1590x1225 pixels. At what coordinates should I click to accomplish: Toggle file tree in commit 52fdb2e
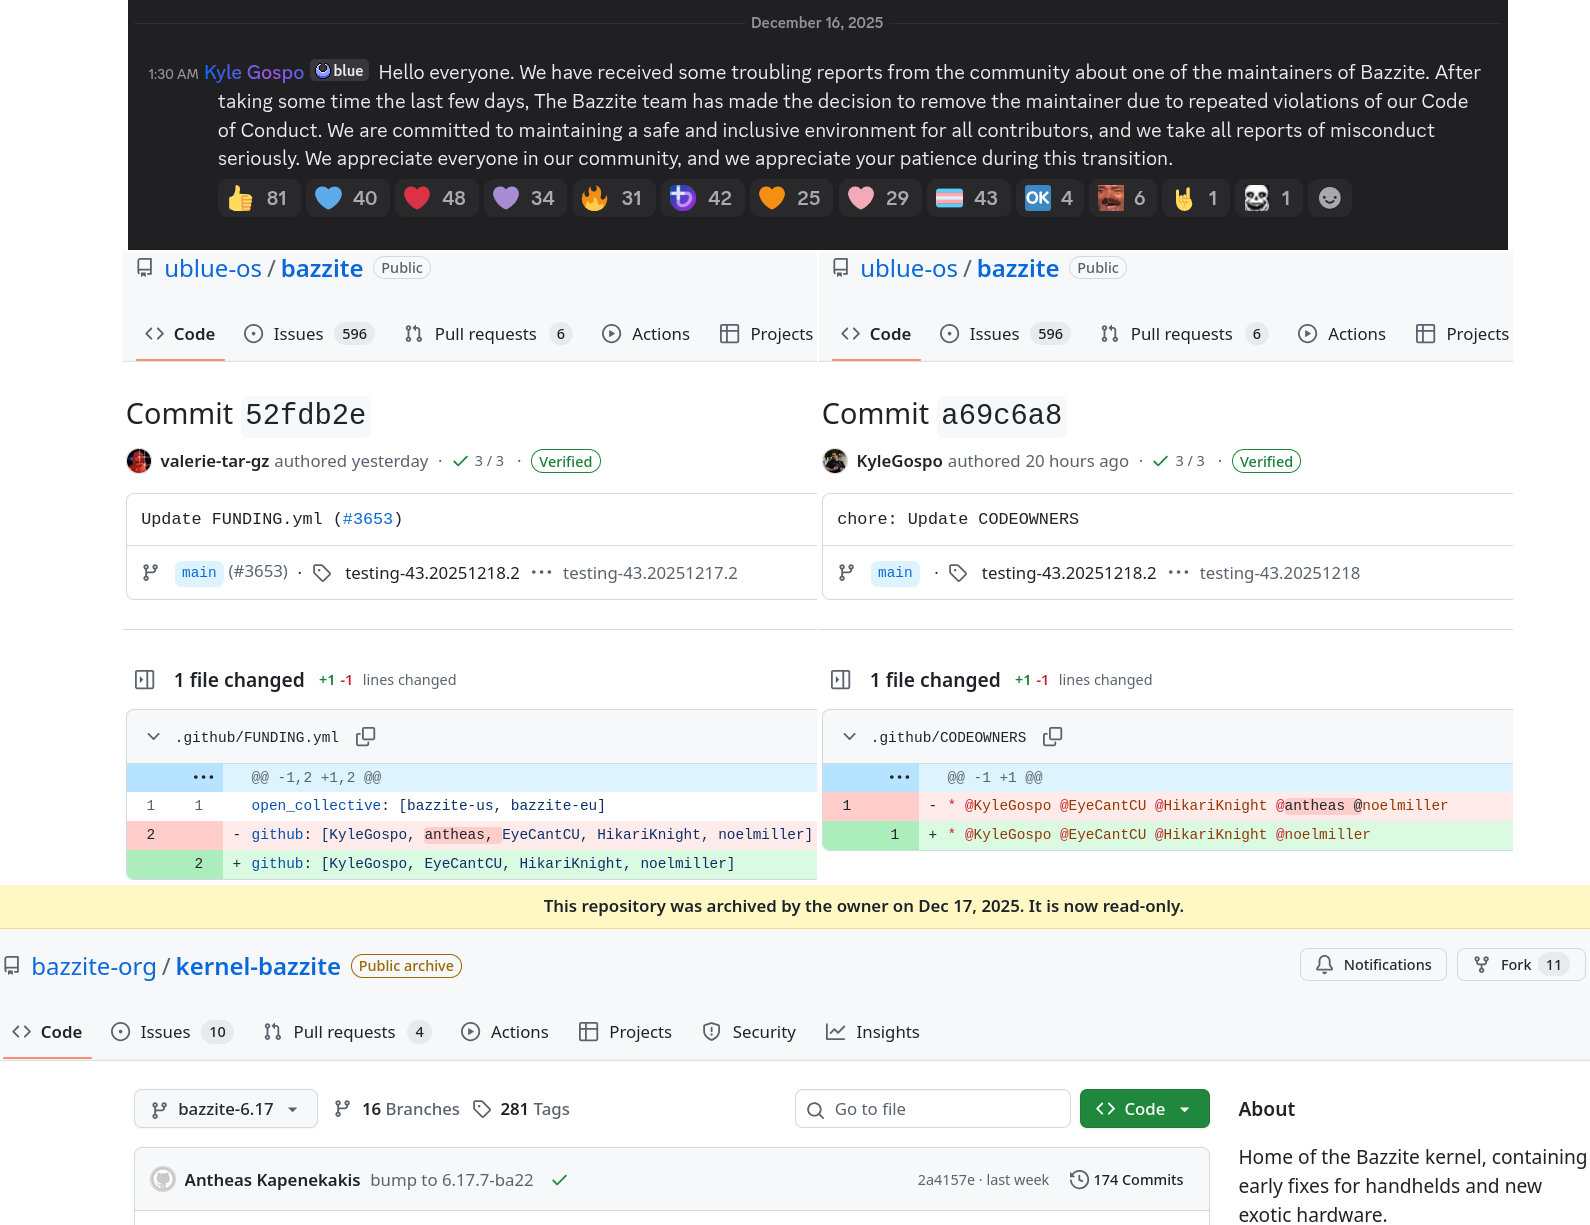[x=145, y=680]
